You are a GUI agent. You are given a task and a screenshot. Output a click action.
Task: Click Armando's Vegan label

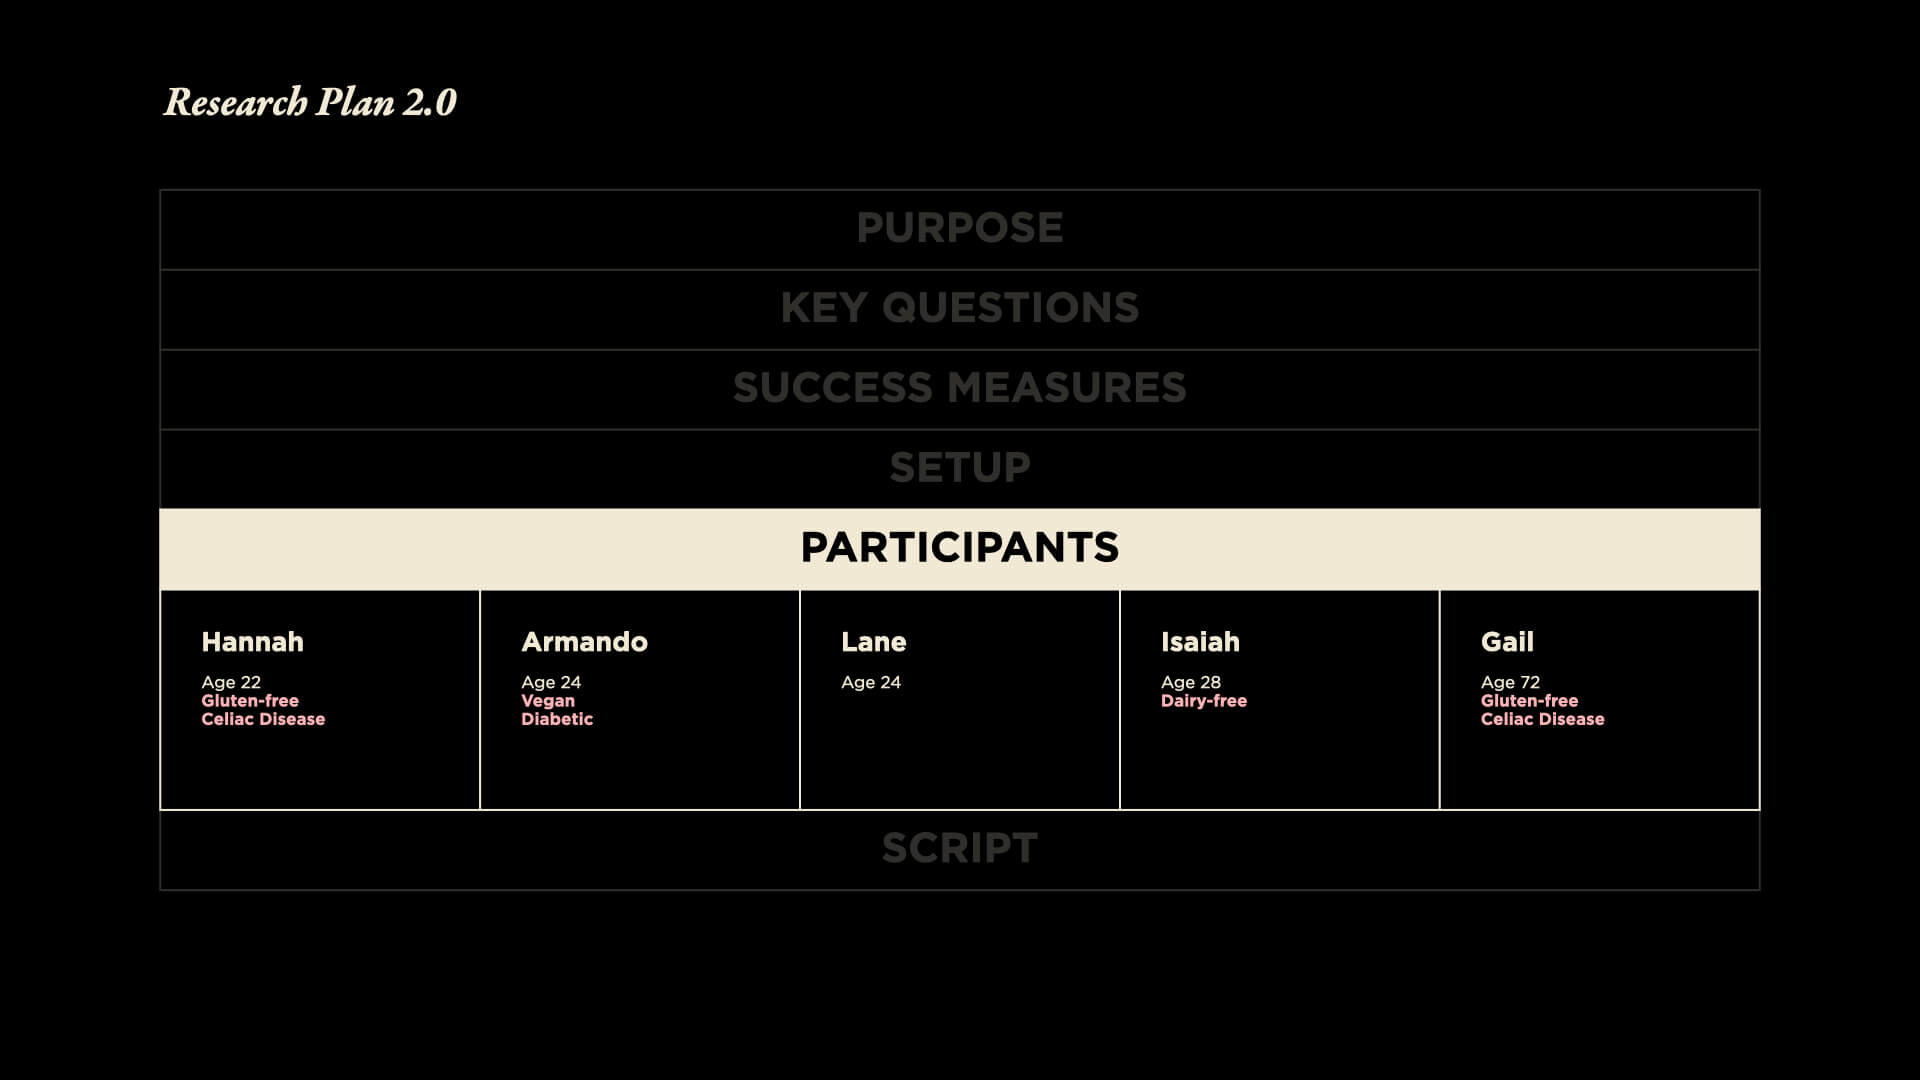coord(548,701)
